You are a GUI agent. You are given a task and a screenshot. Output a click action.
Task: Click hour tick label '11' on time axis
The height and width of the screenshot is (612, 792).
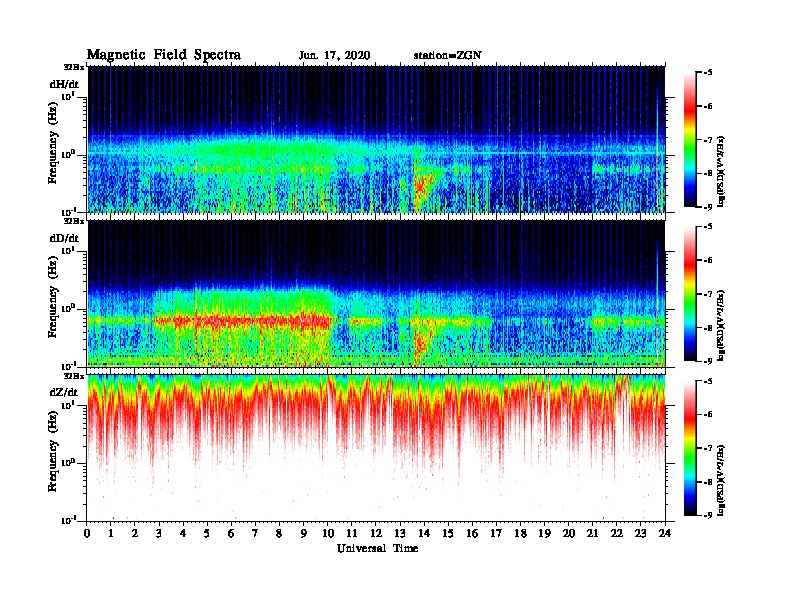[x=352, y=533]
